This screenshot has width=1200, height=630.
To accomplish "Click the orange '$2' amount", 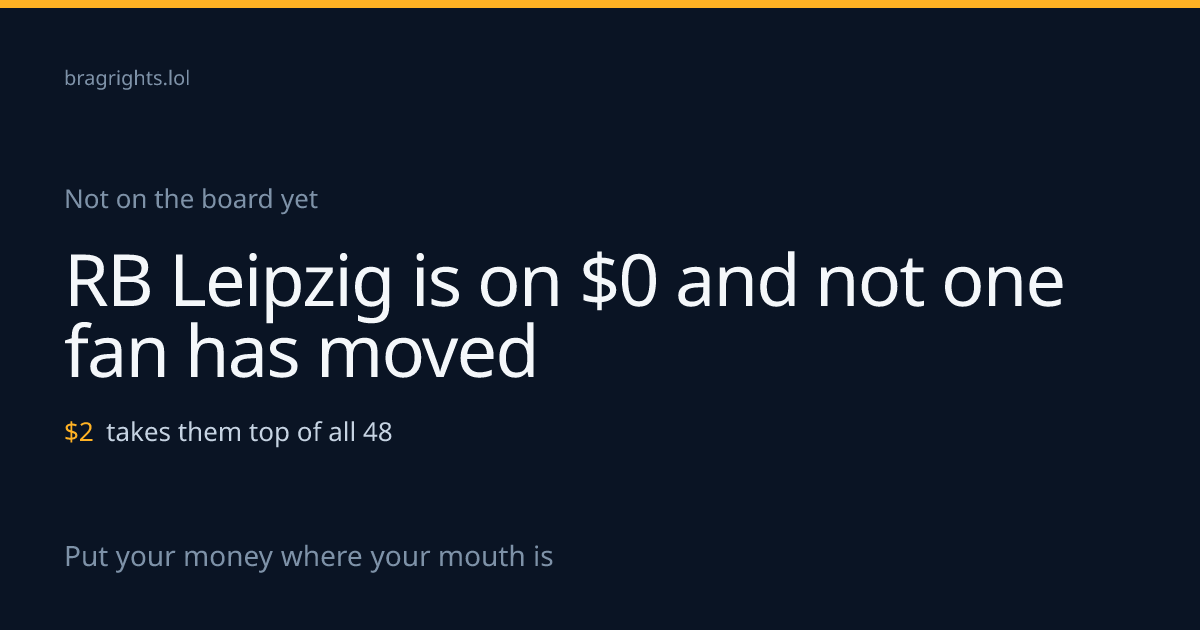I will [79, 432].
